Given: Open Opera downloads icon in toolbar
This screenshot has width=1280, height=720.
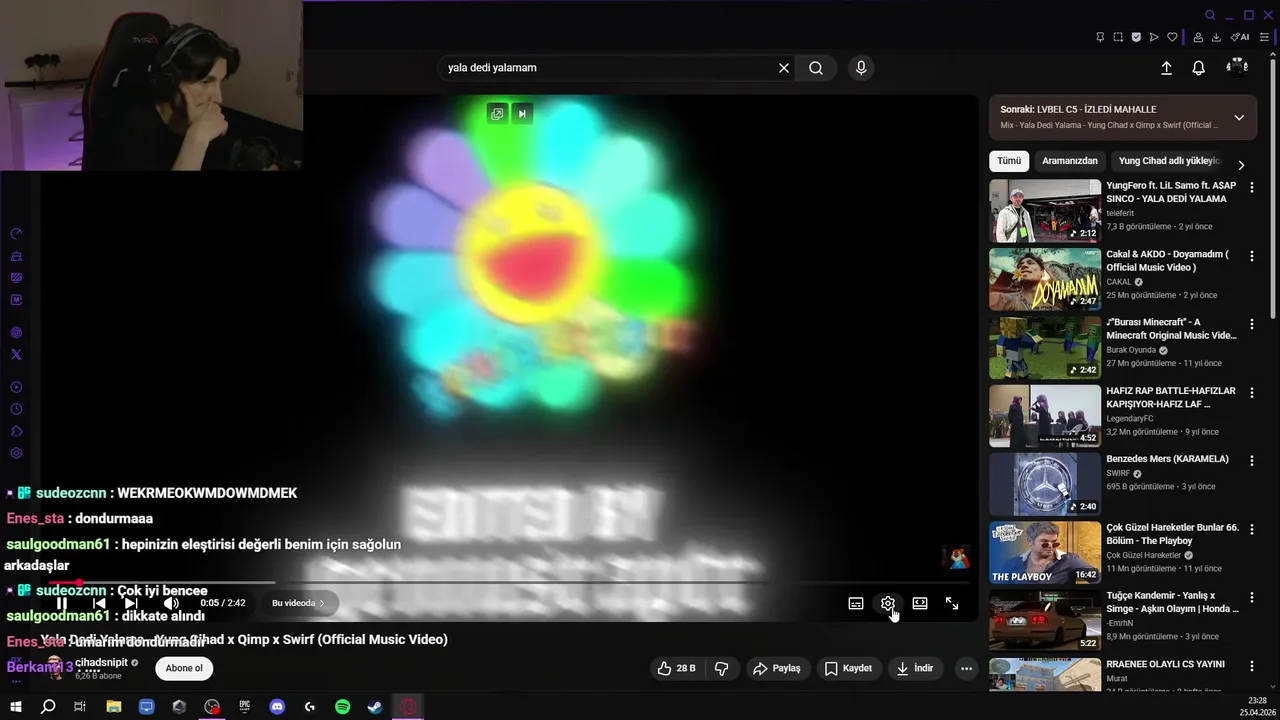Looking at the screenshot, I should point(1216,37).
